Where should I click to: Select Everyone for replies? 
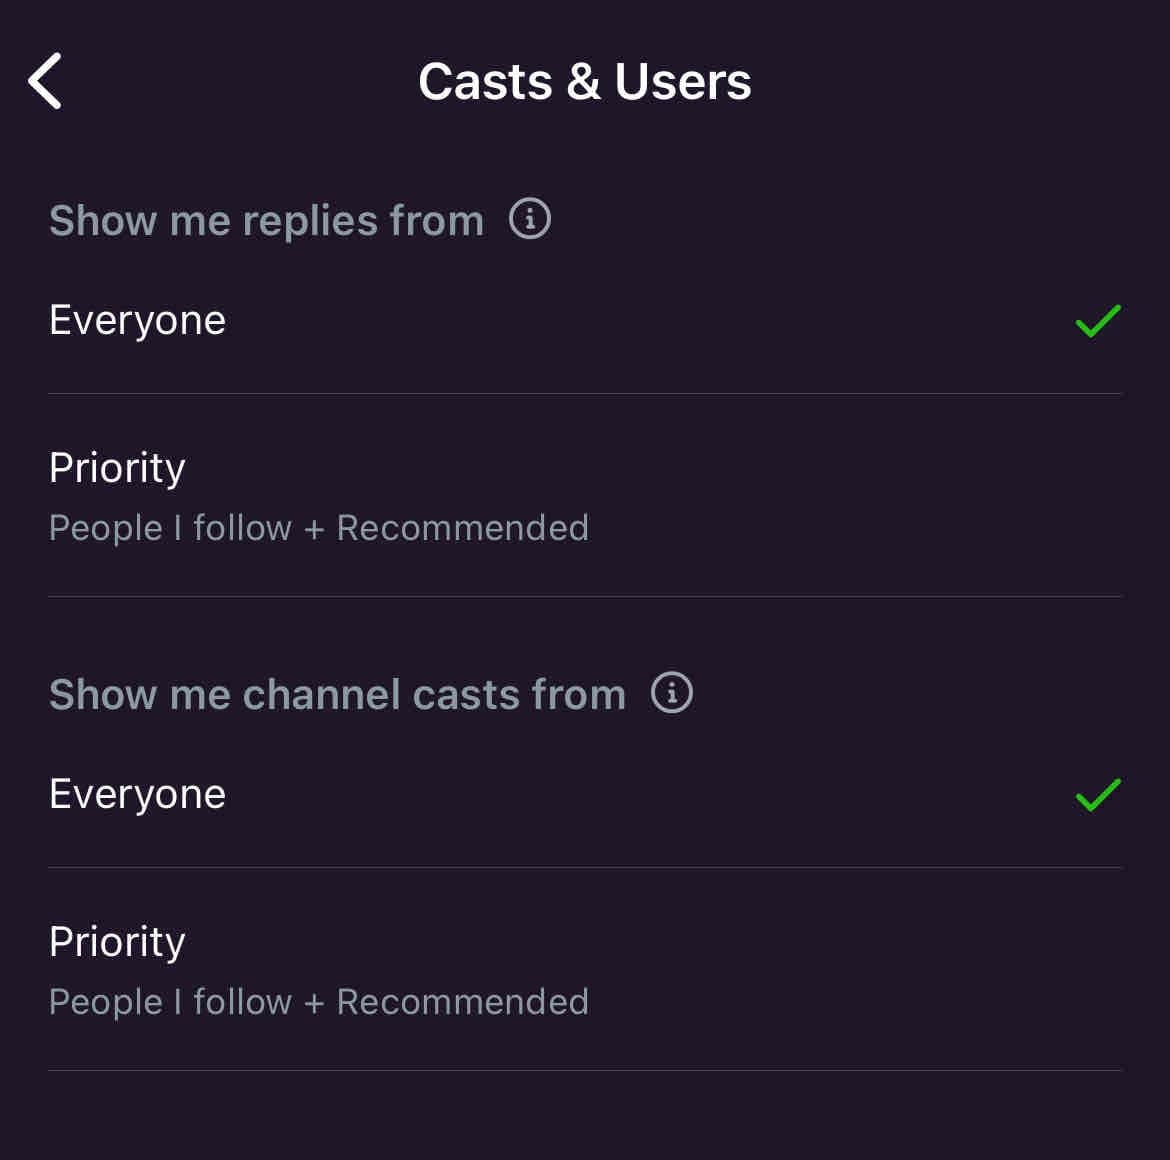click(x=137, y=320)
